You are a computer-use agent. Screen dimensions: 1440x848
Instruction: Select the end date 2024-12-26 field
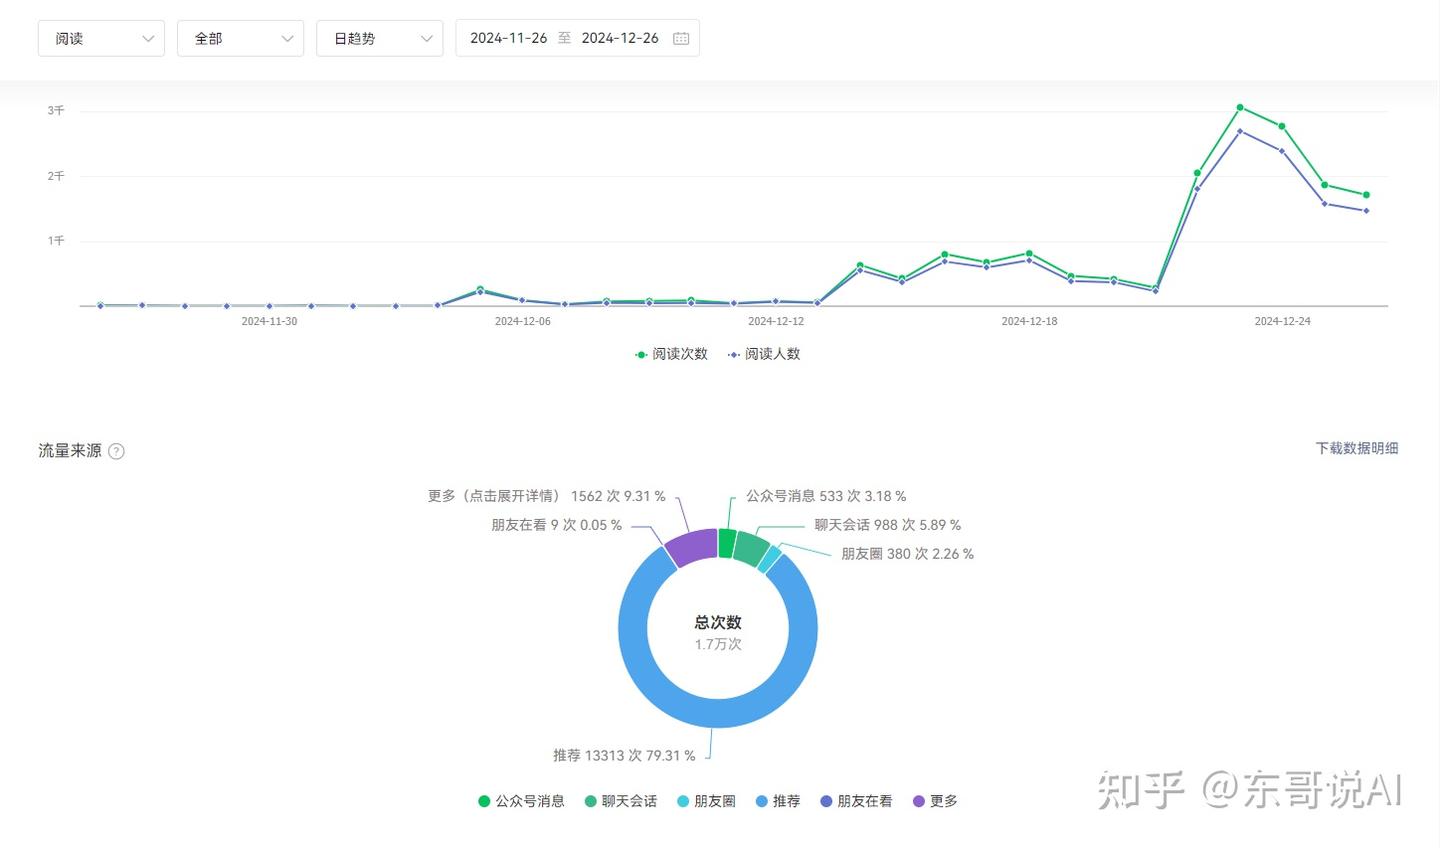click(x=620, y=38)
